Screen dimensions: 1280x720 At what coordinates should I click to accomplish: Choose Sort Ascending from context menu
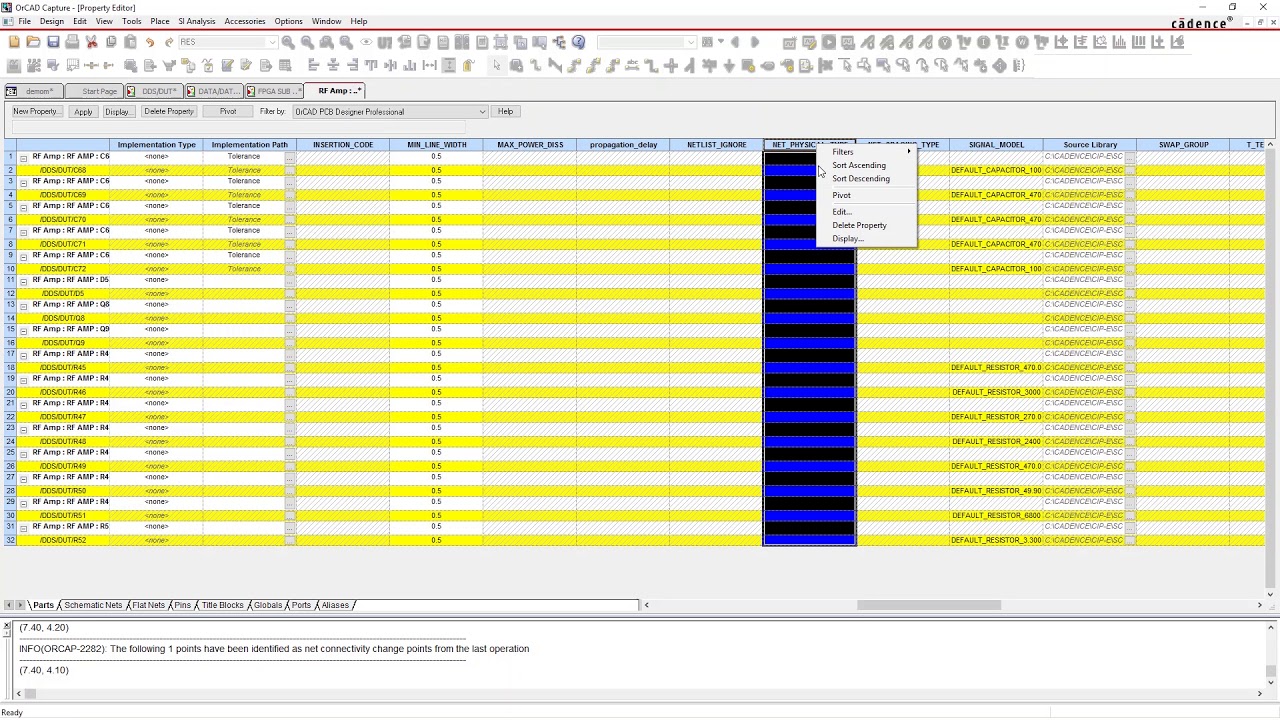pyautogui.click(x=859, y=166)
